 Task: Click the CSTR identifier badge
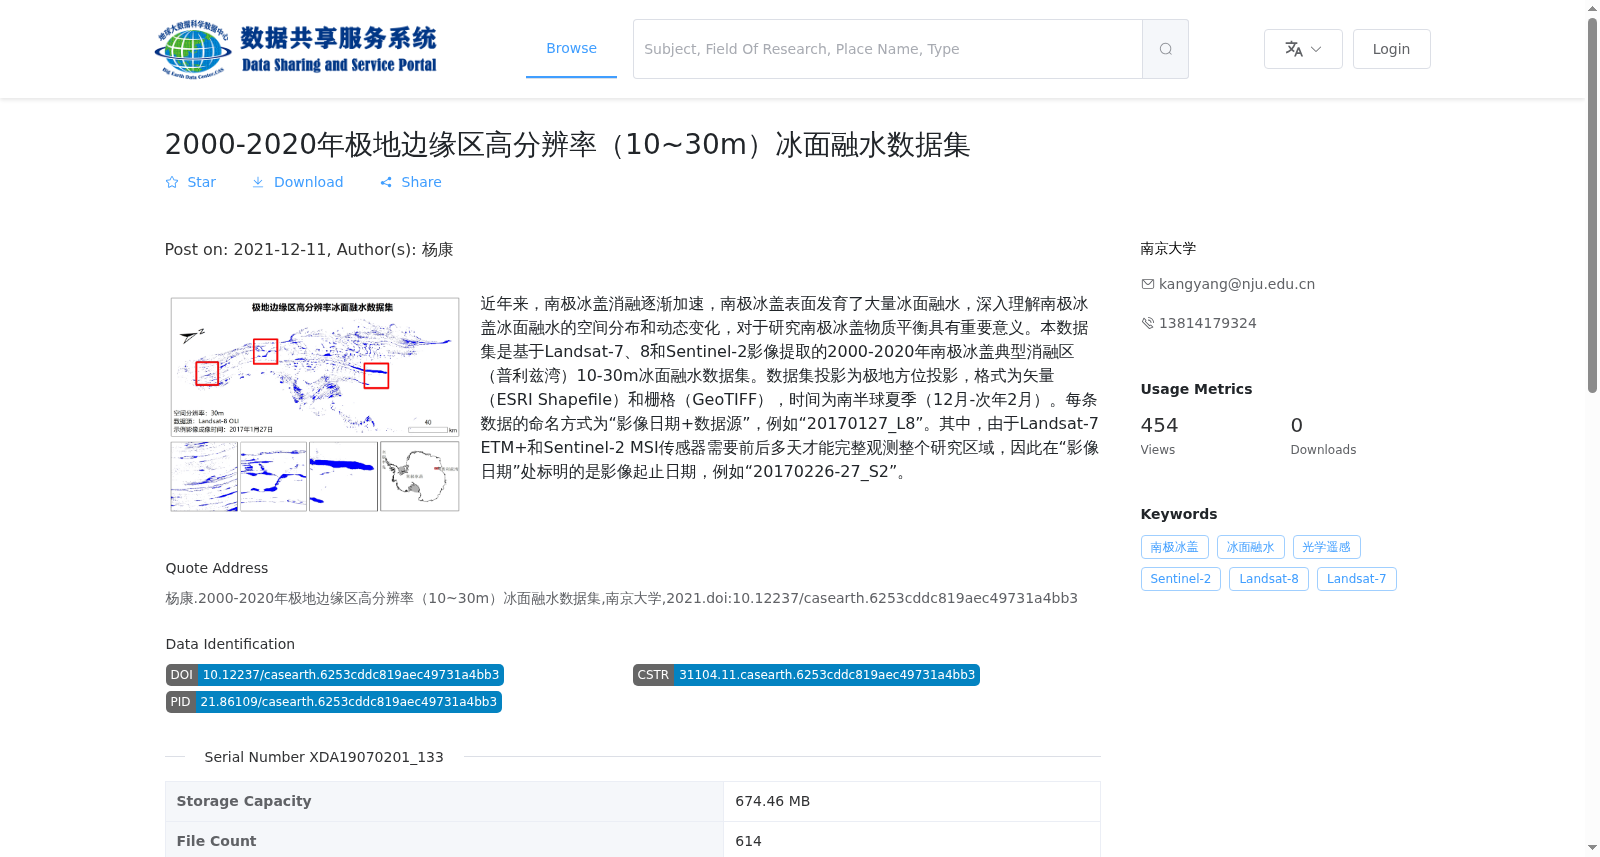tap(806, 675)
